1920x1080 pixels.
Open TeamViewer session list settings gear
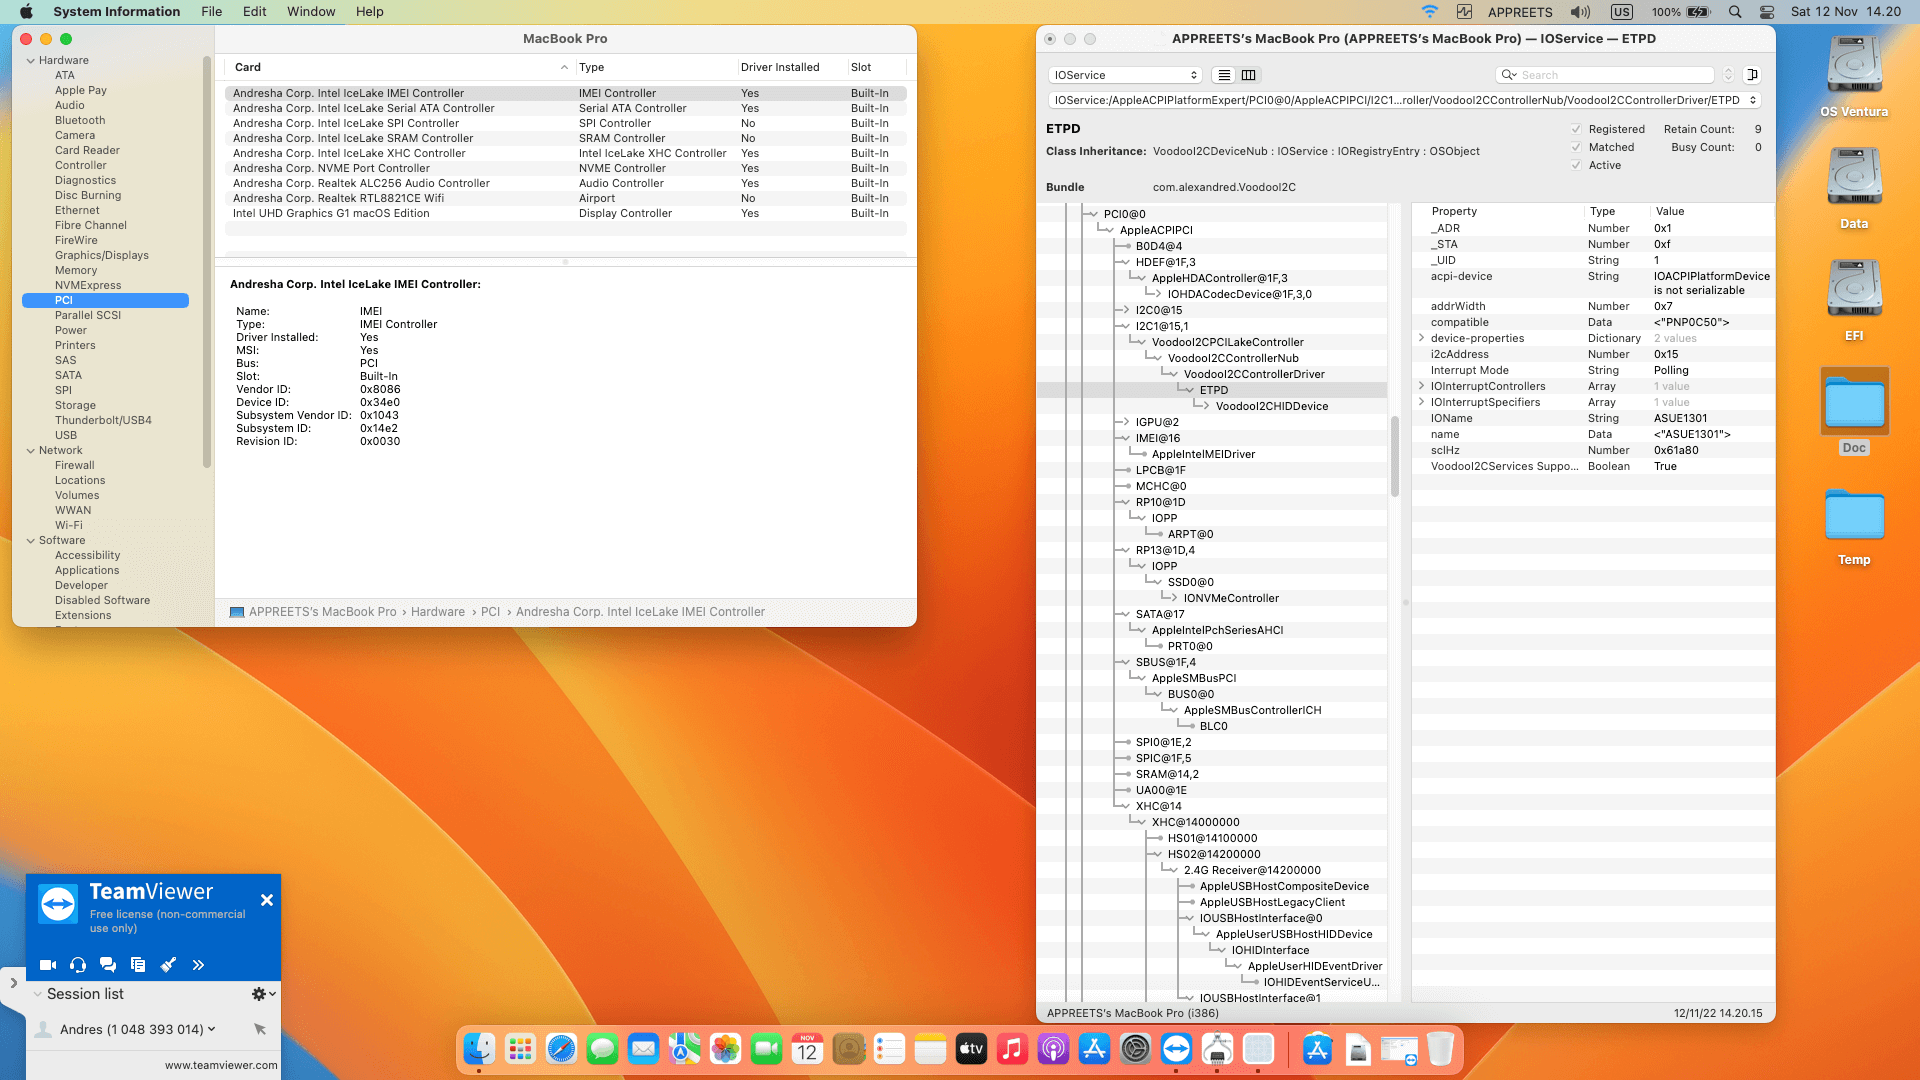click(x=263, y=994)
